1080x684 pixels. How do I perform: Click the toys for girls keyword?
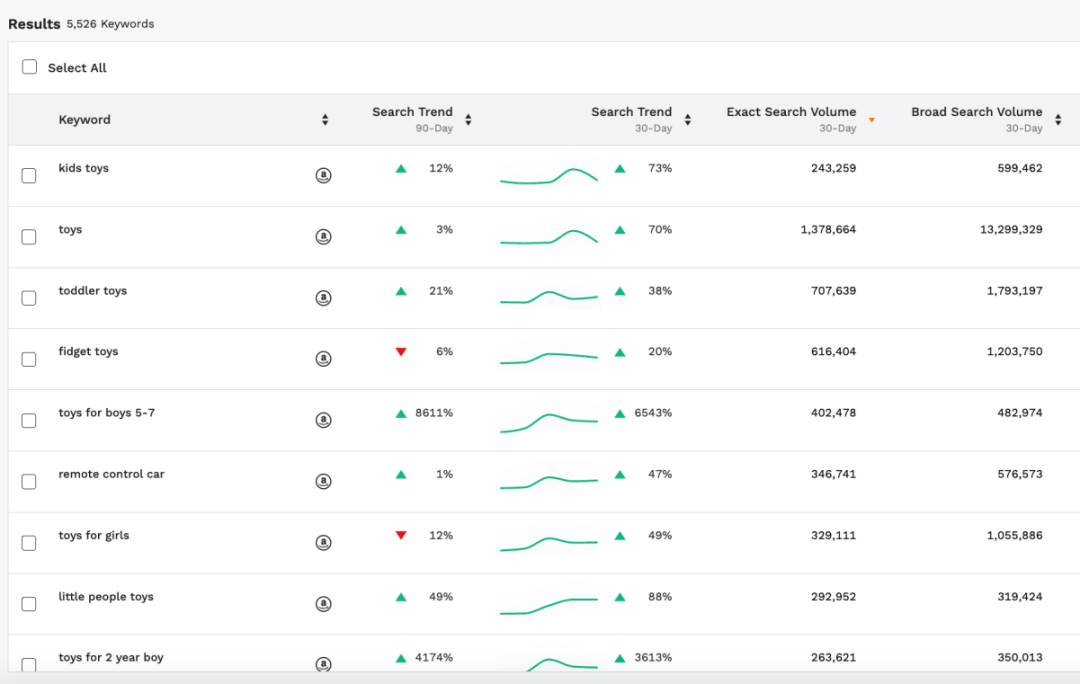94,536
